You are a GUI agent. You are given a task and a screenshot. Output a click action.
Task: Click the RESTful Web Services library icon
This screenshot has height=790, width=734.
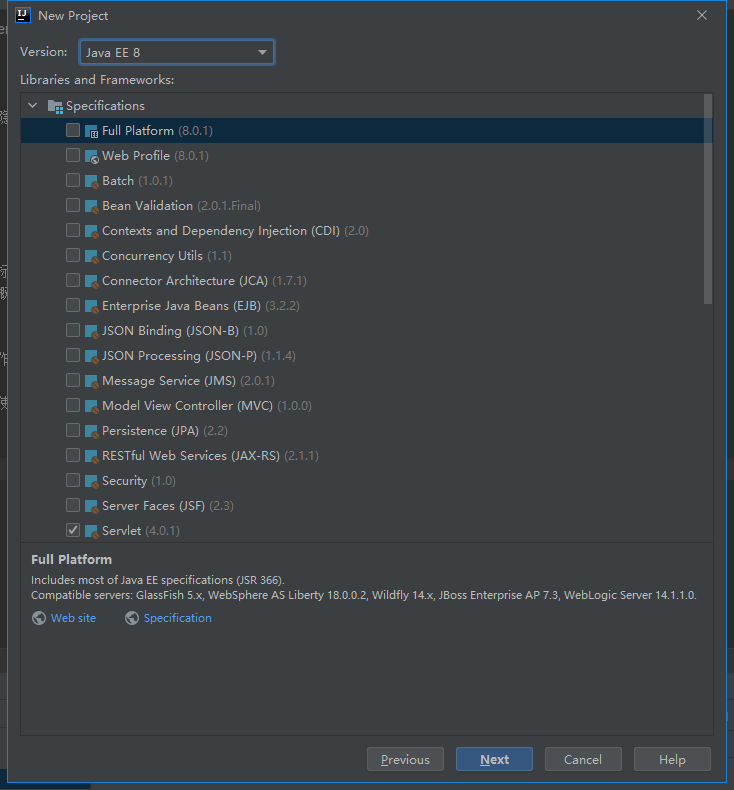[x=91, y=456]
